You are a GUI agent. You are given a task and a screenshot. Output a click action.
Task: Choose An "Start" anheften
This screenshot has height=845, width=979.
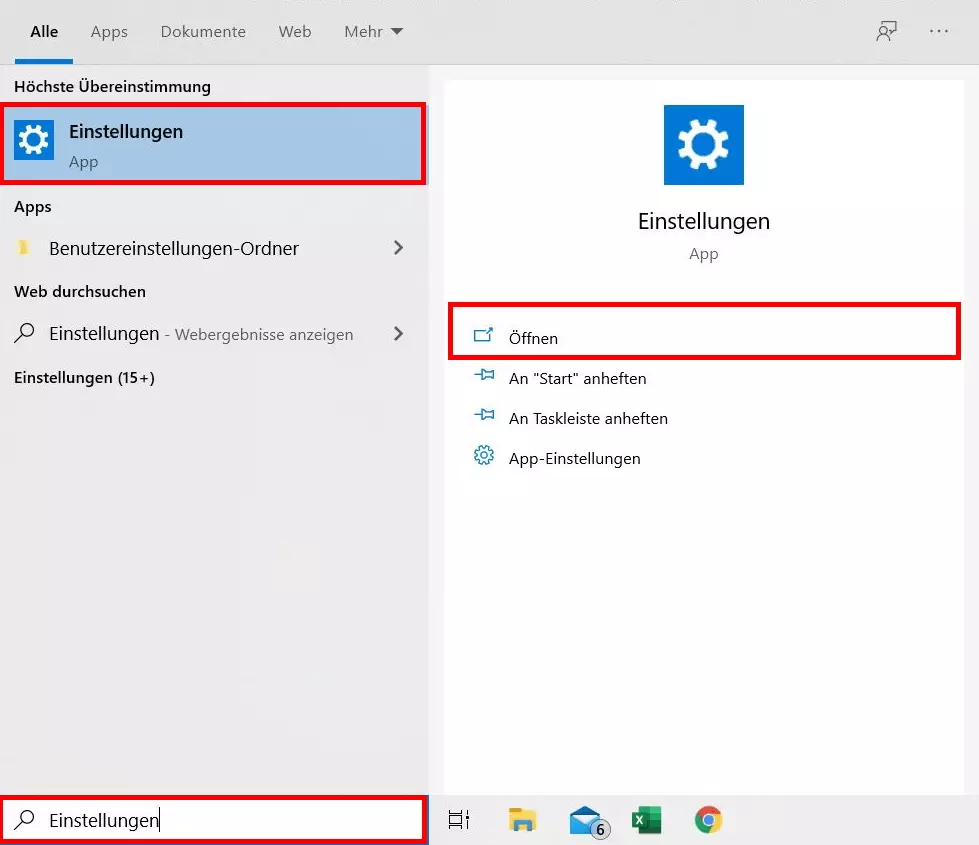tap(578, 378)
